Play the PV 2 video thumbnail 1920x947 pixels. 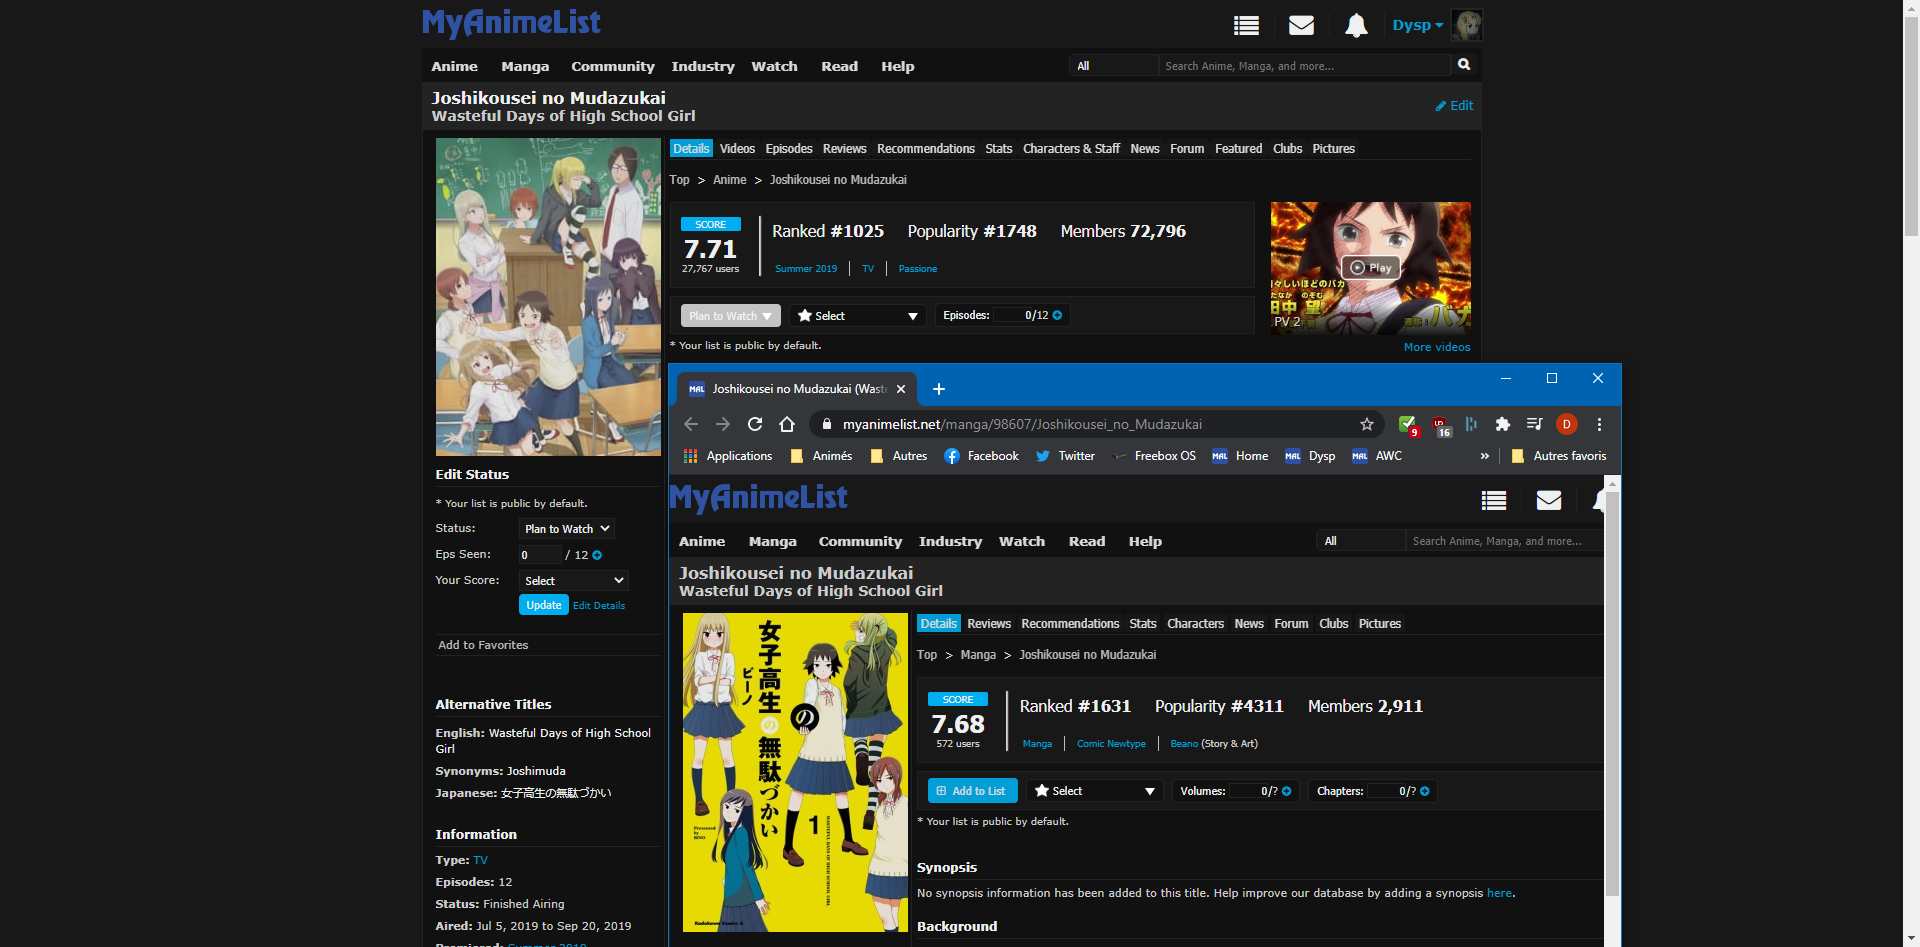tap(1370, 267)
